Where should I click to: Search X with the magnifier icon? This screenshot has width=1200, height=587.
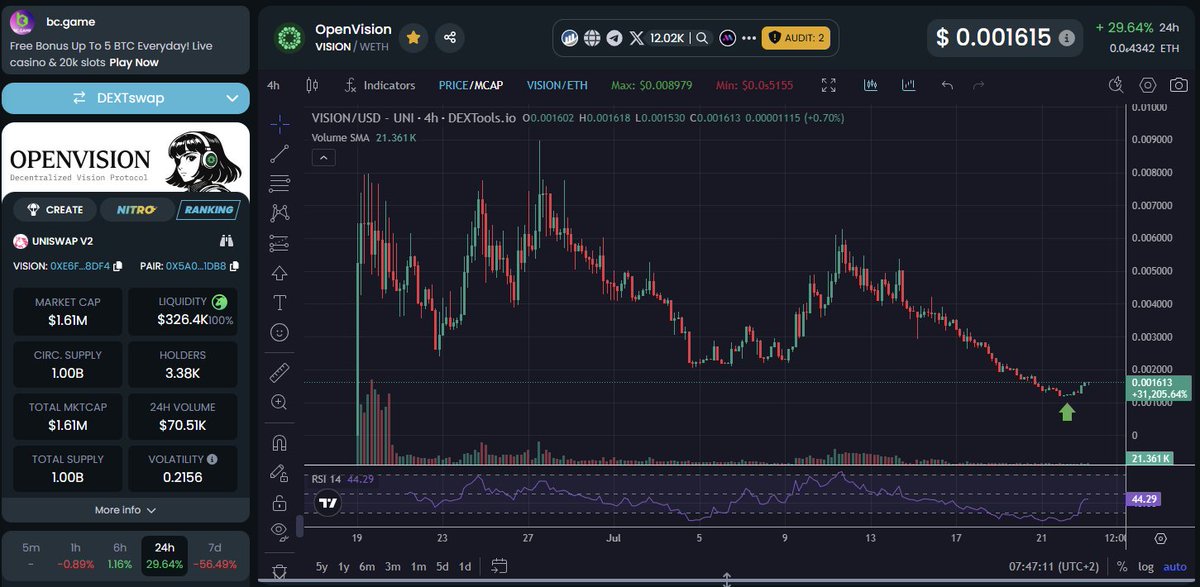coord(702,38)
